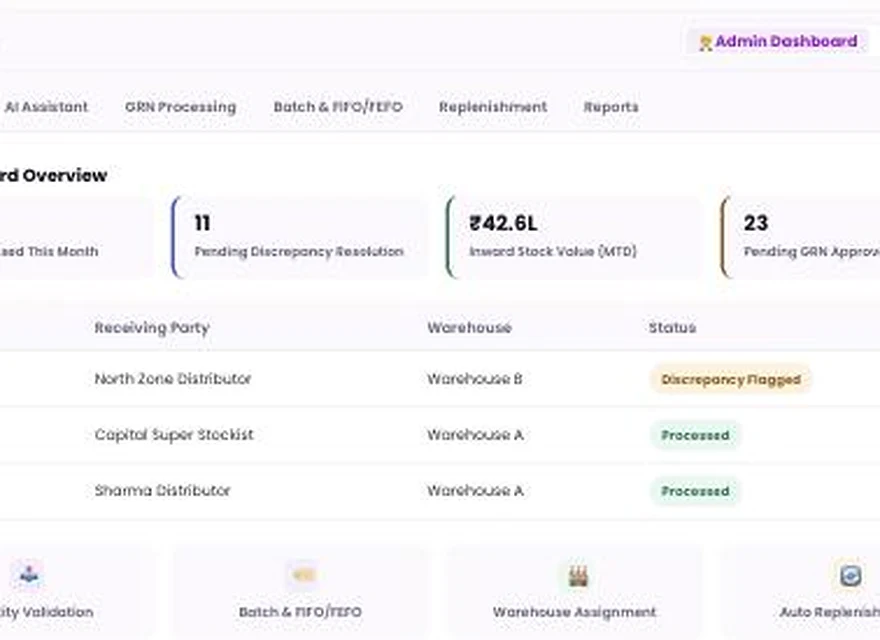The width and height of the screenshot is (880, 640).
Task: Sort by the Warehouse column header
Action: pyautogui.click(x=469, y=327)
